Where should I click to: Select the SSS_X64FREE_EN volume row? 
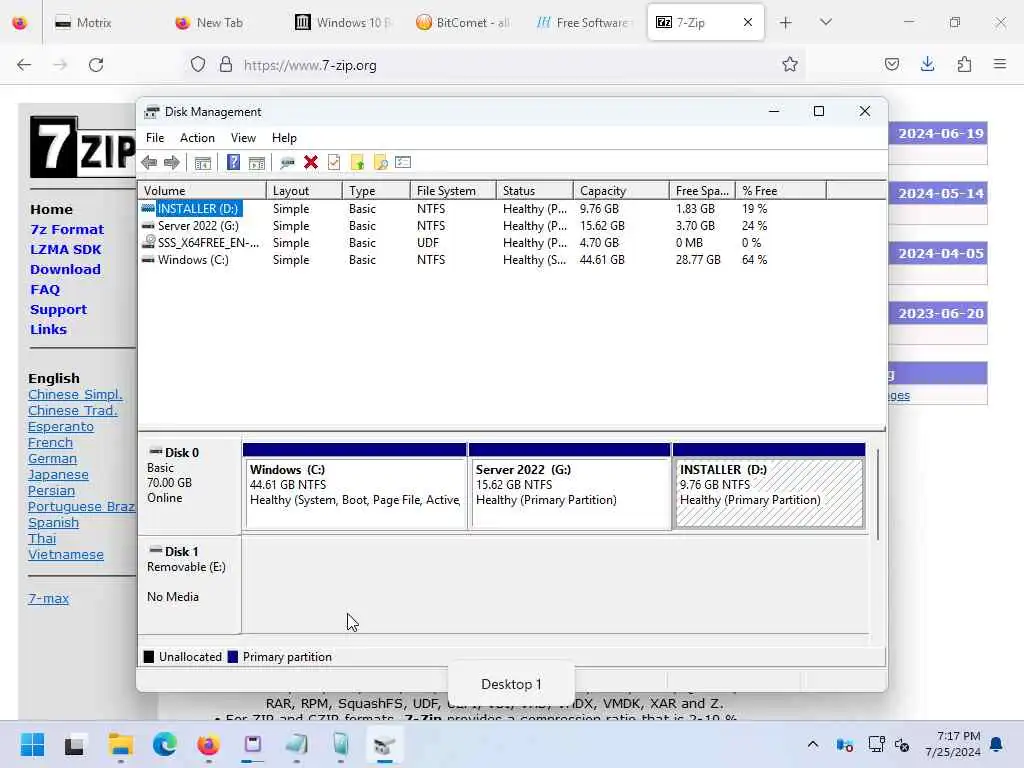point(511,243)
